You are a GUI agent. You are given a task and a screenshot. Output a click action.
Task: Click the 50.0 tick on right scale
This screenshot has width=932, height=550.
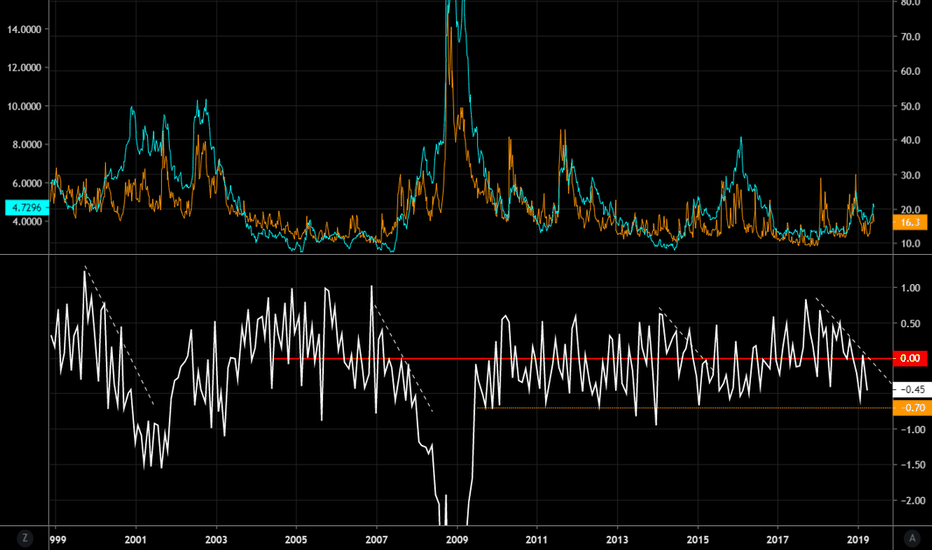tap(910, 106)
